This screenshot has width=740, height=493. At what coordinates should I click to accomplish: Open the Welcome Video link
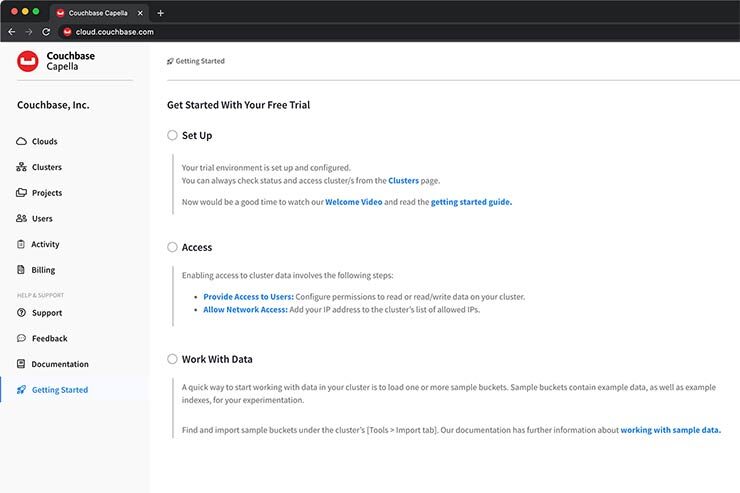click(353, 202)
